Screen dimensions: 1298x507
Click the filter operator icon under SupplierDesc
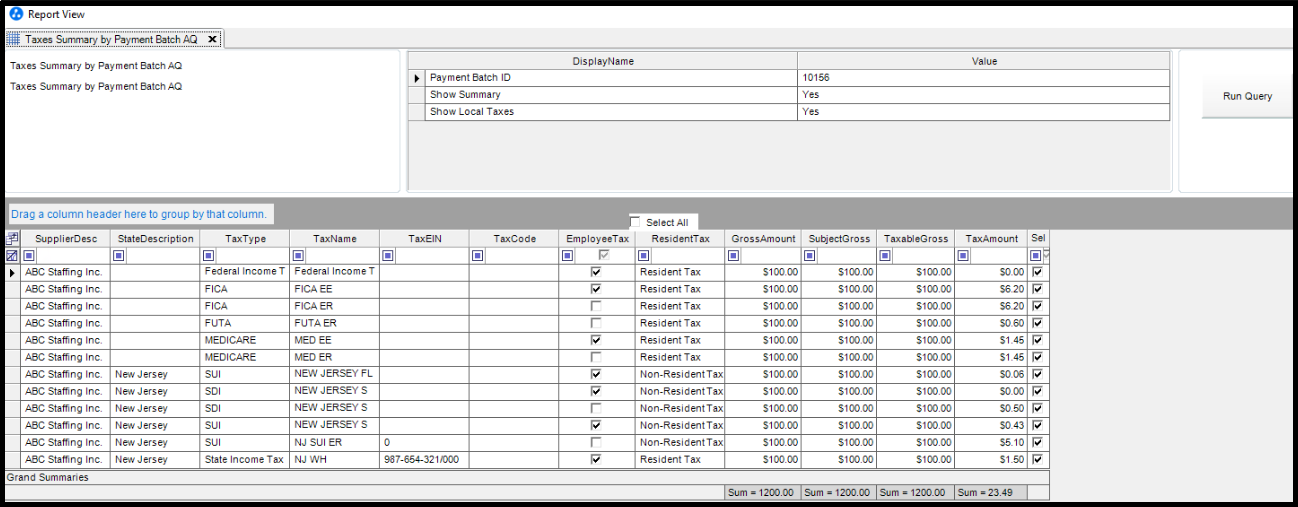coord(29,256)
